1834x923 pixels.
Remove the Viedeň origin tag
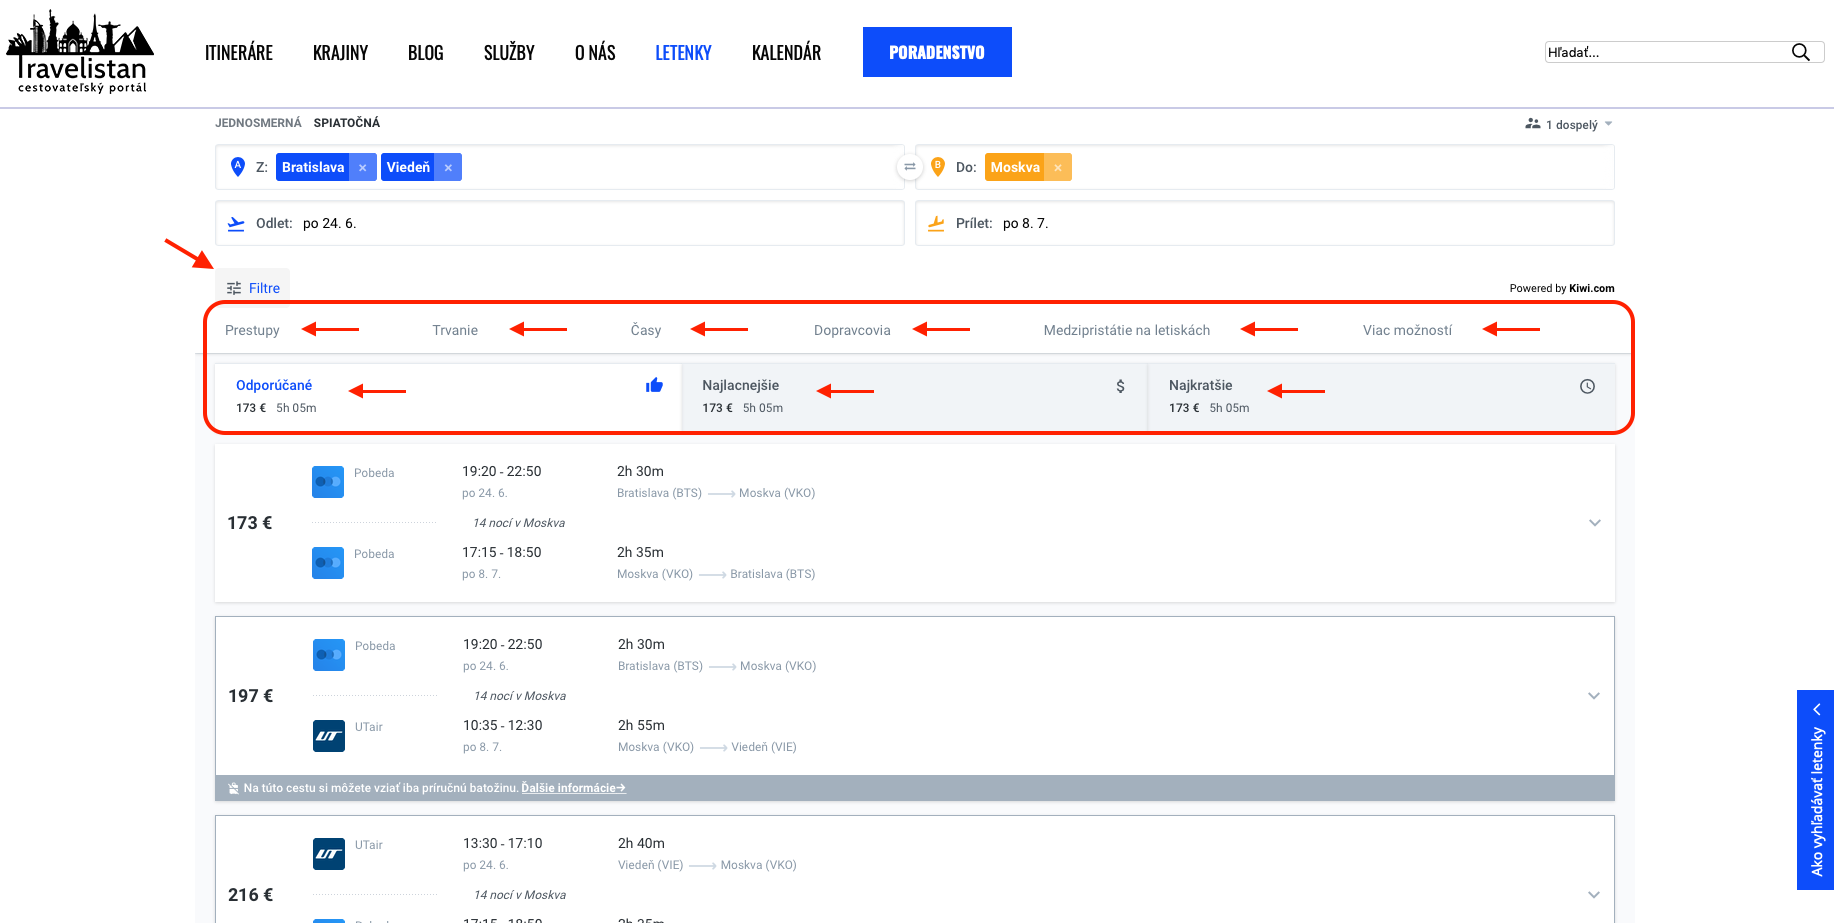pos(449,168)
